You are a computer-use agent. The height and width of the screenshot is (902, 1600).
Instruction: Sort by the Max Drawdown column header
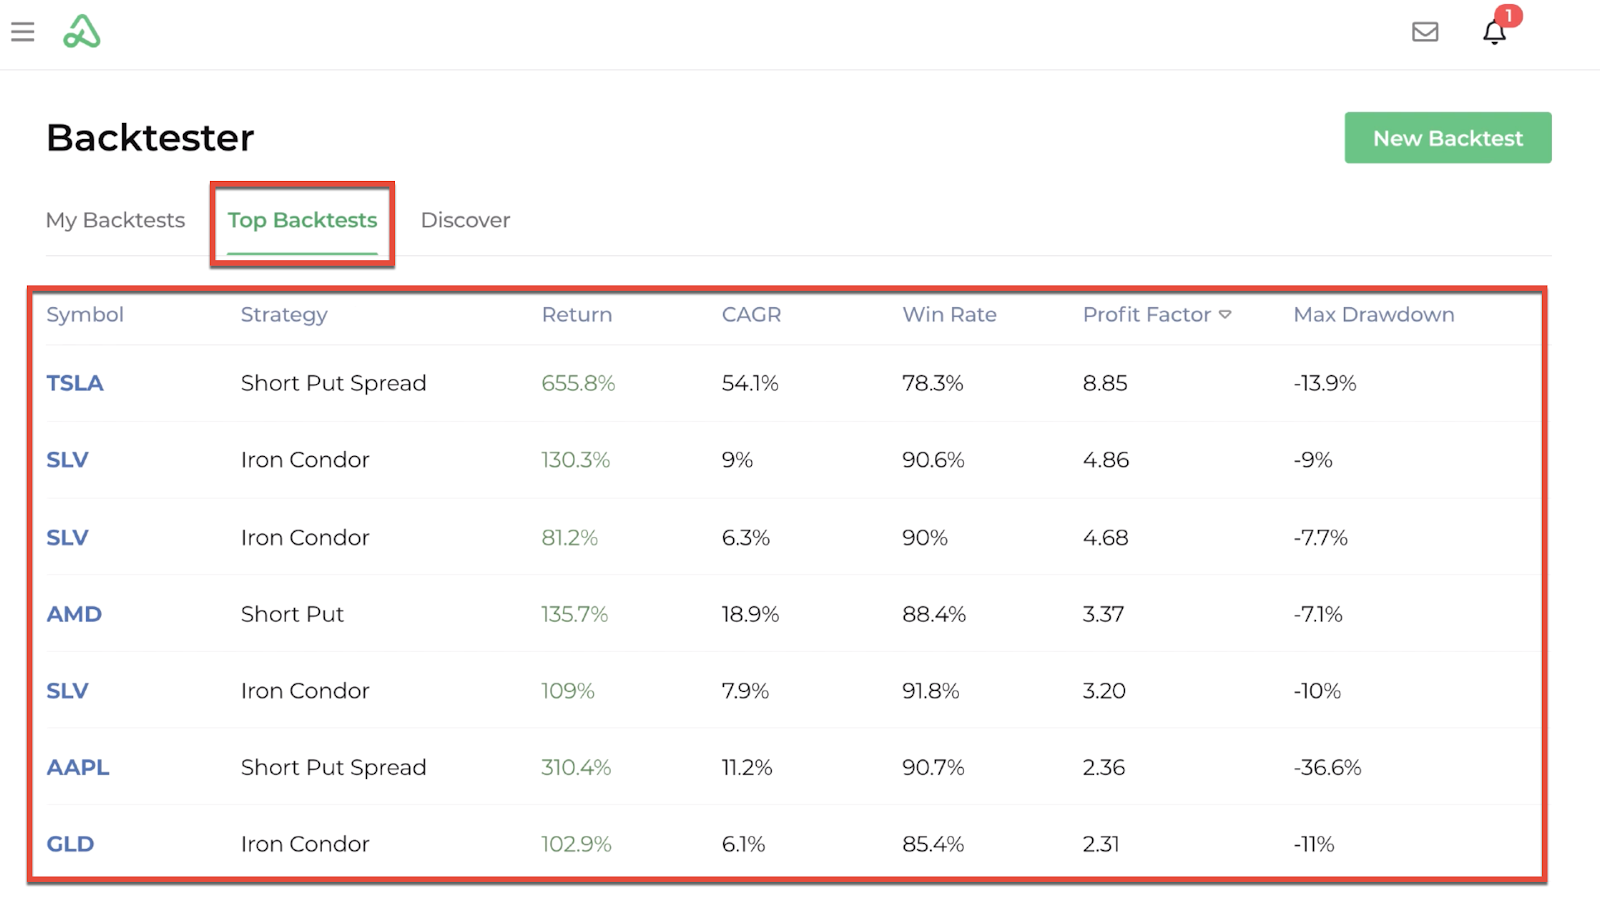[x=1374, y=315]
